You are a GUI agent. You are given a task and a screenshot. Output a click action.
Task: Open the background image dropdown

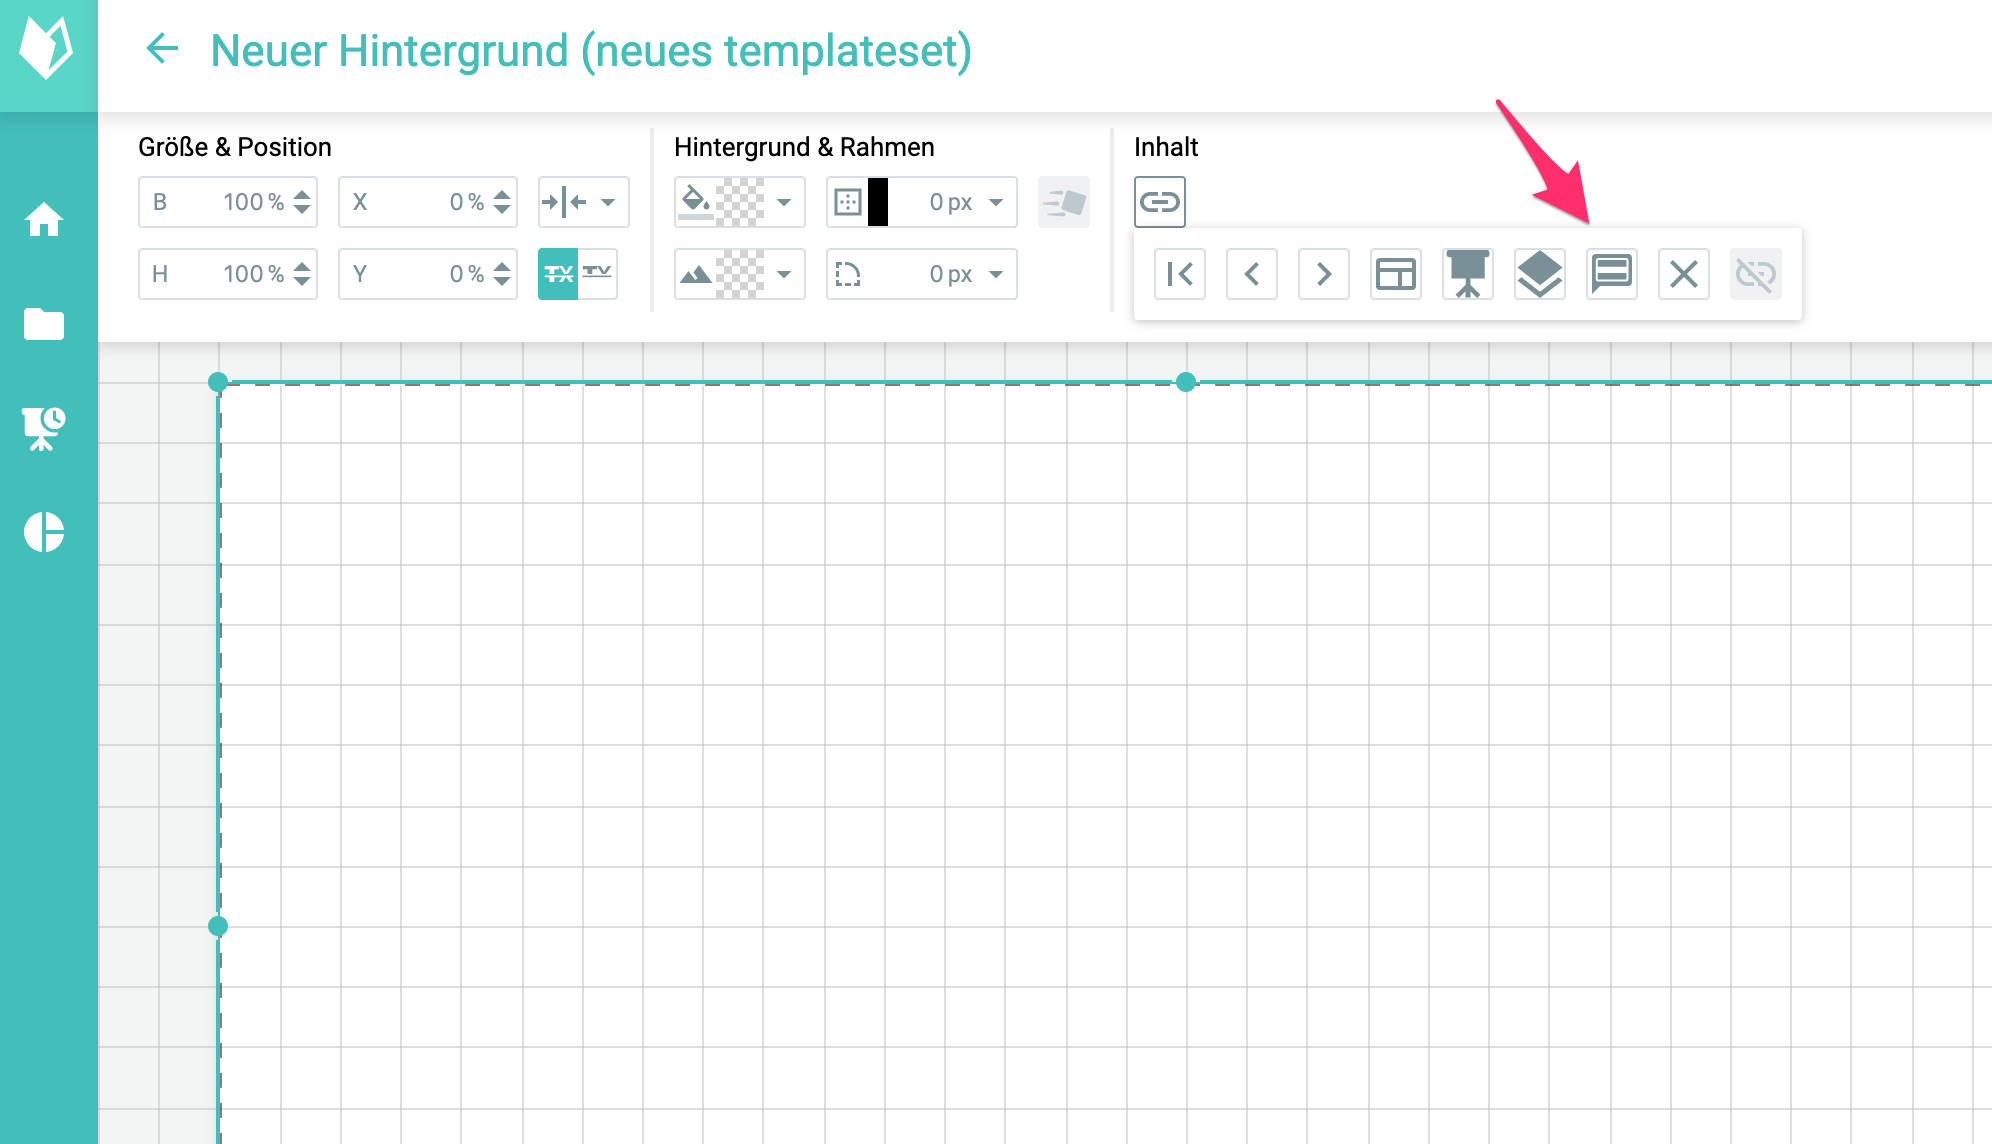pos(784,274)
